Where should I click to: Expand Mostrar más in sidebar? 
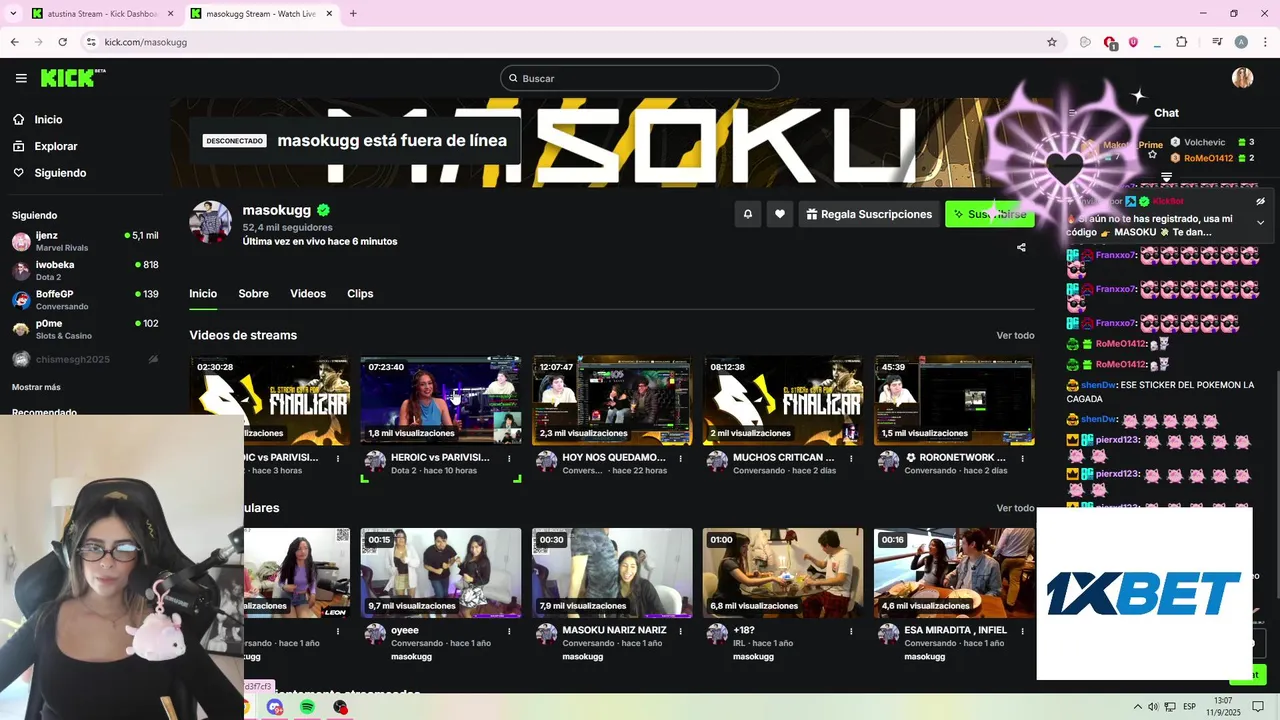[36, 387]
